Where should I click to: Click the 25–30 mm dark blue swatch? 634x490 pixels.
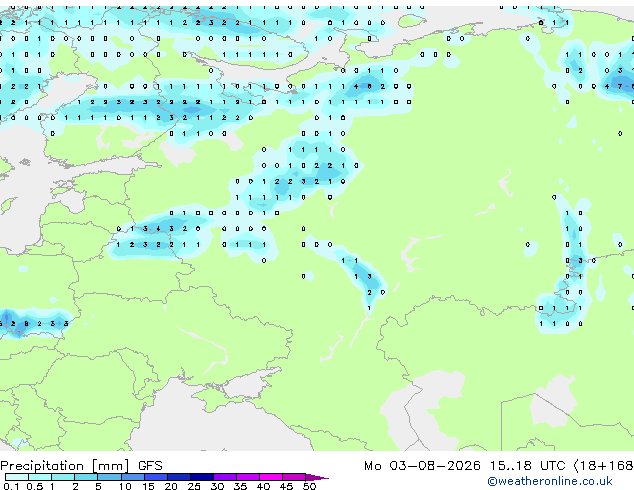click(201, 477)
